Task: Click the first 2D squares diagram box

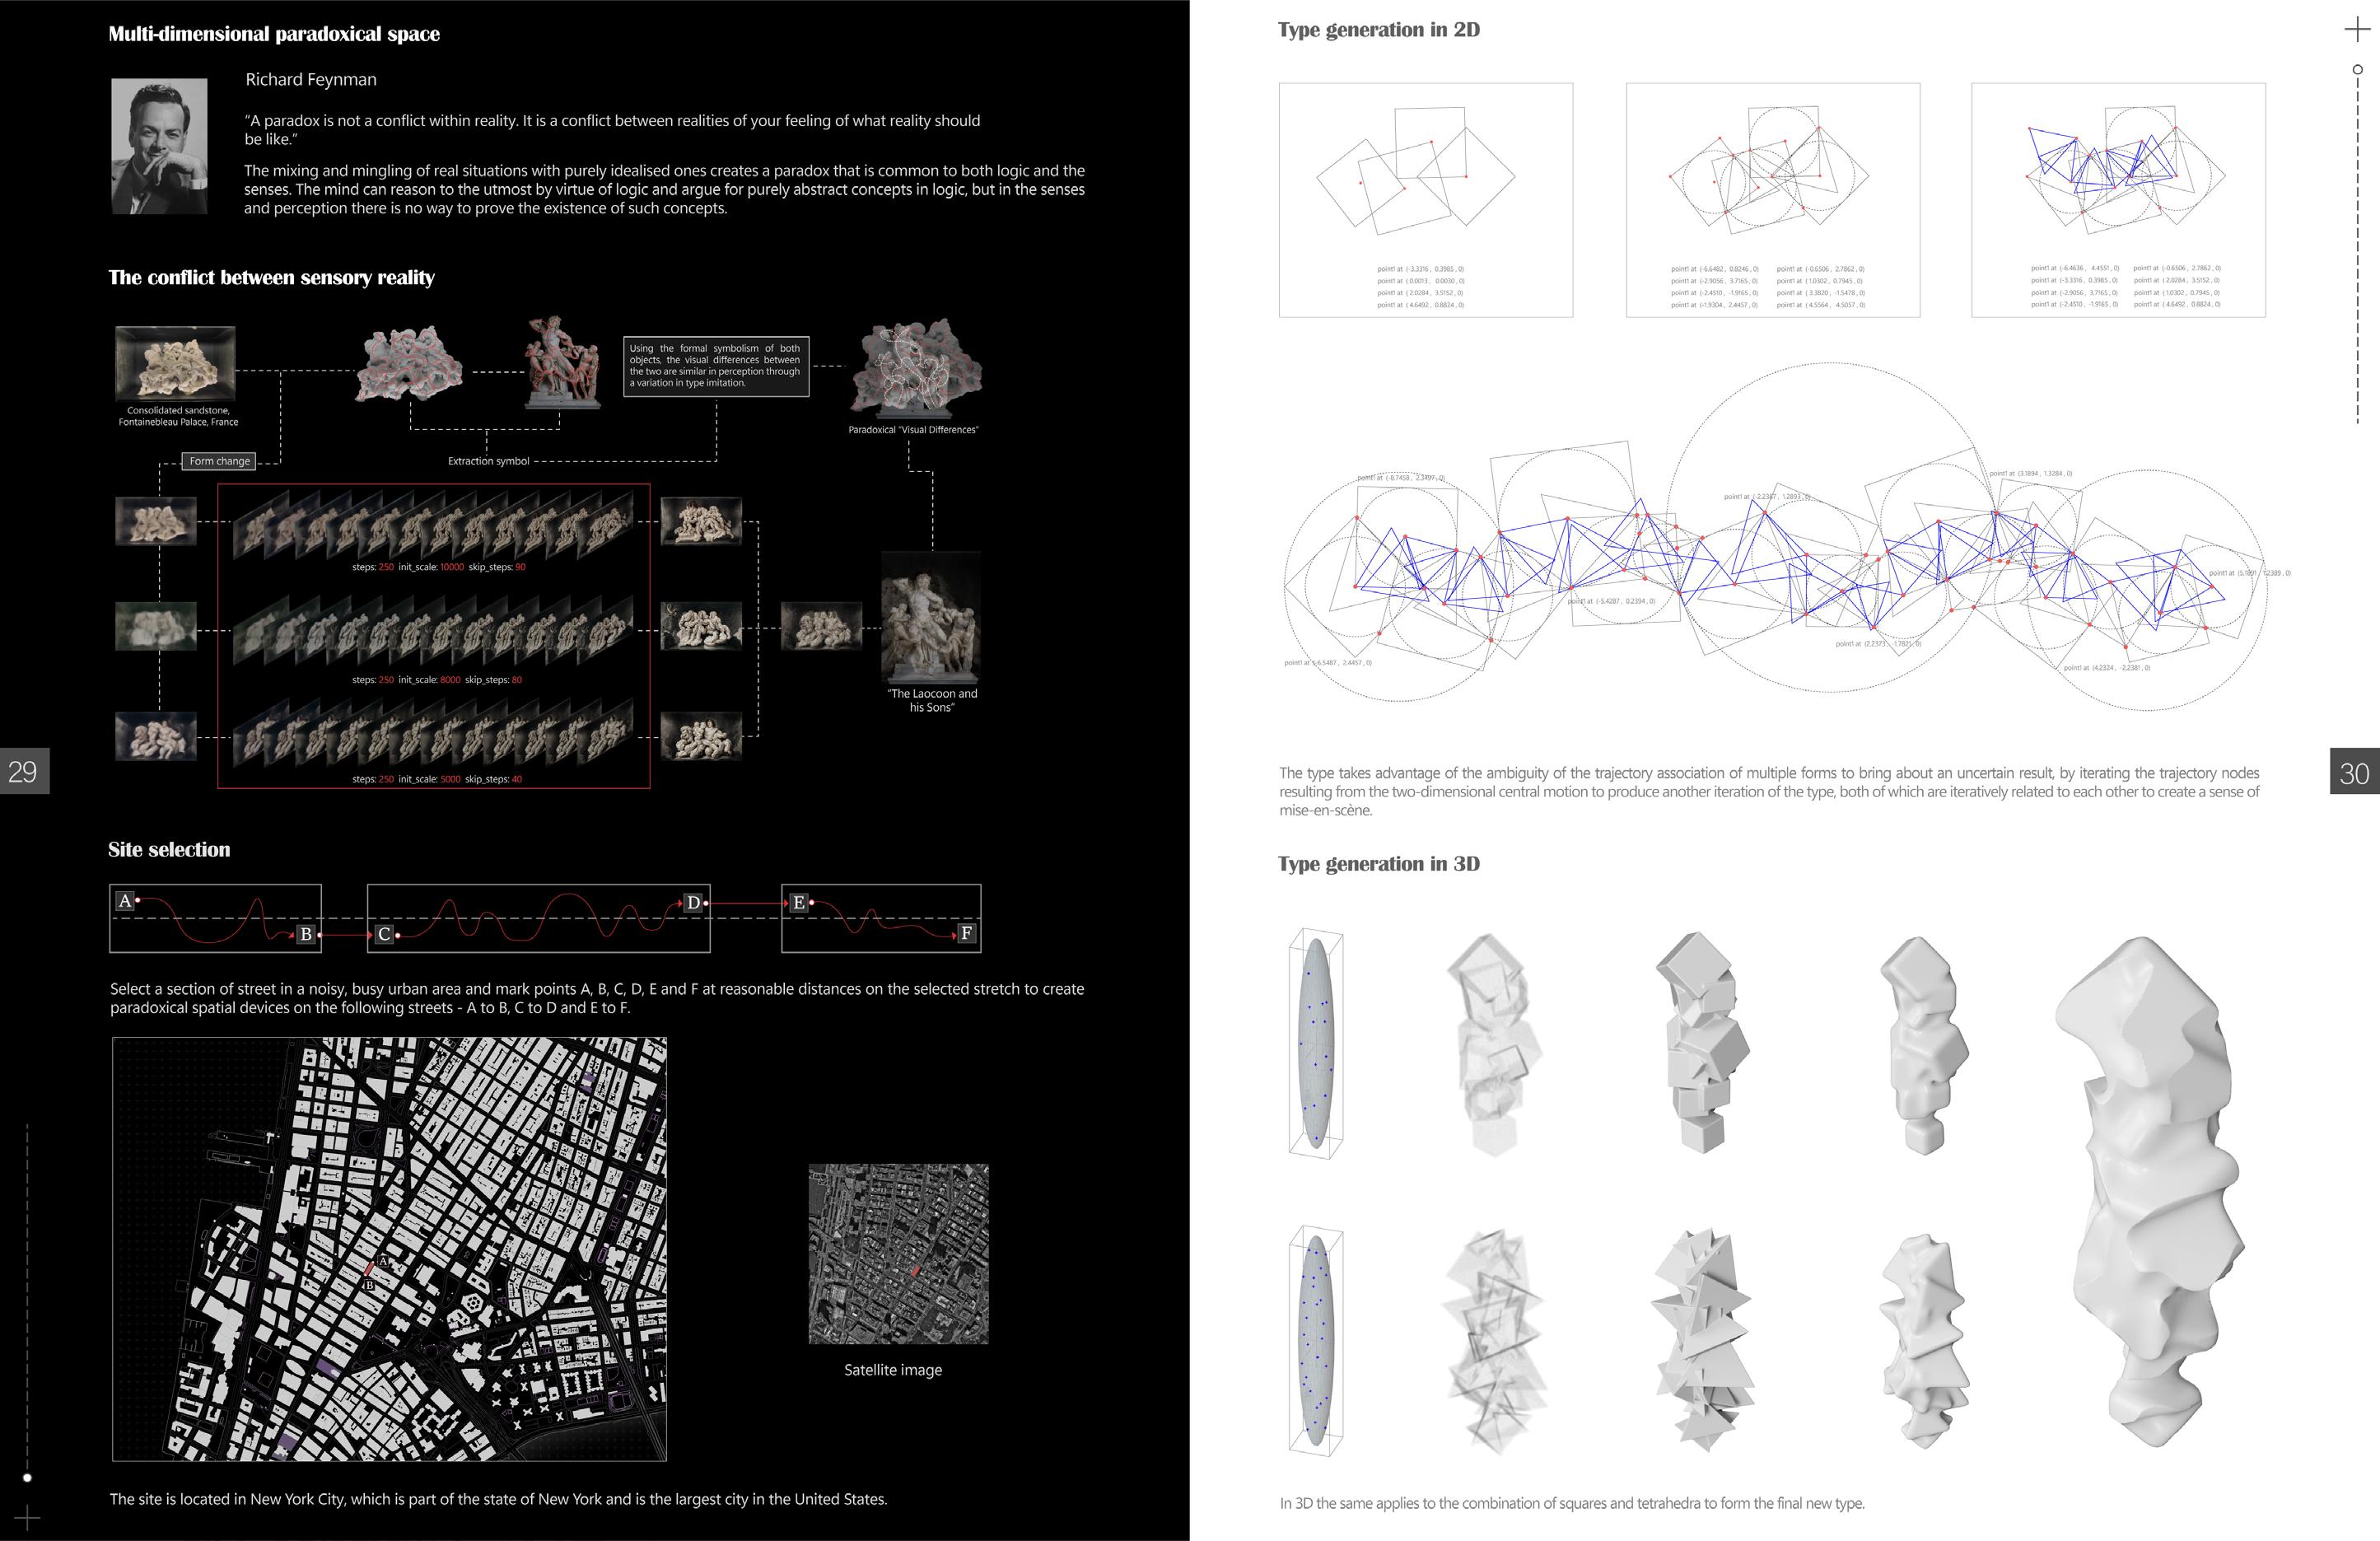Action: point(1425,200)
